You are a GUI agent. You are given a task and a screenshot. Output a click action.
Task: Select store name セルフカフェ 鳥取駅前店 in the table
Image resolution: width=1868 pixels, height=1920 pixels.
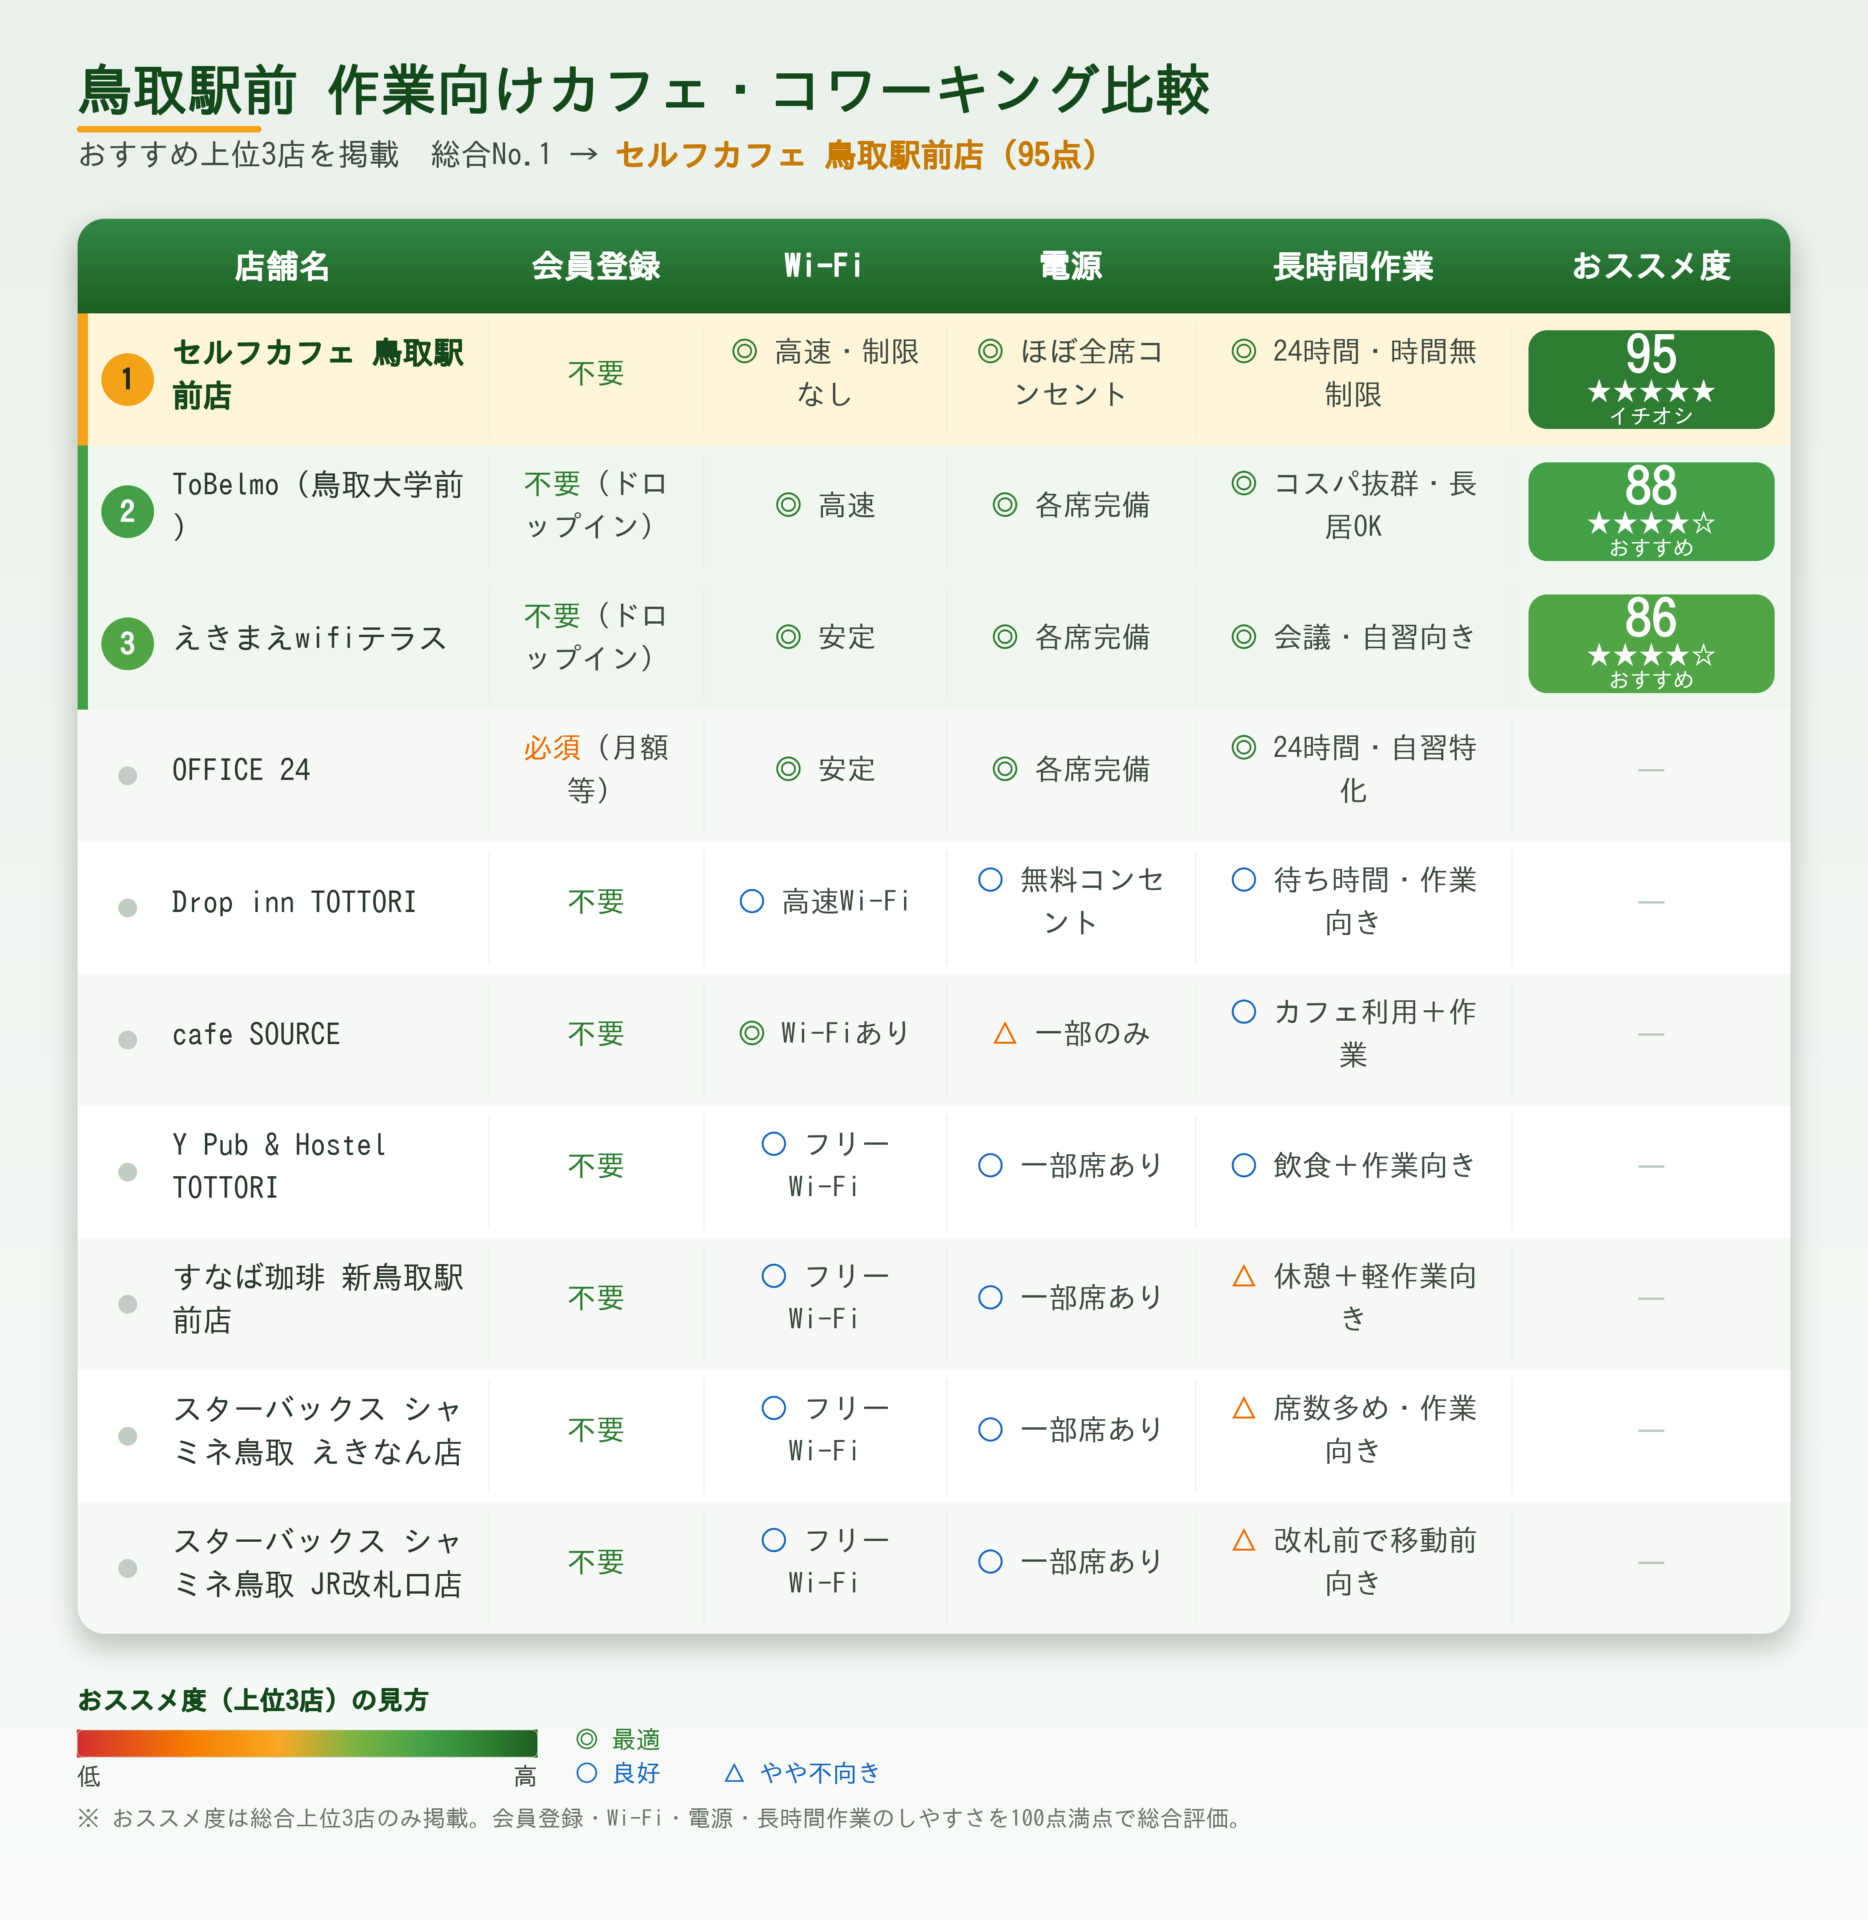318,374
